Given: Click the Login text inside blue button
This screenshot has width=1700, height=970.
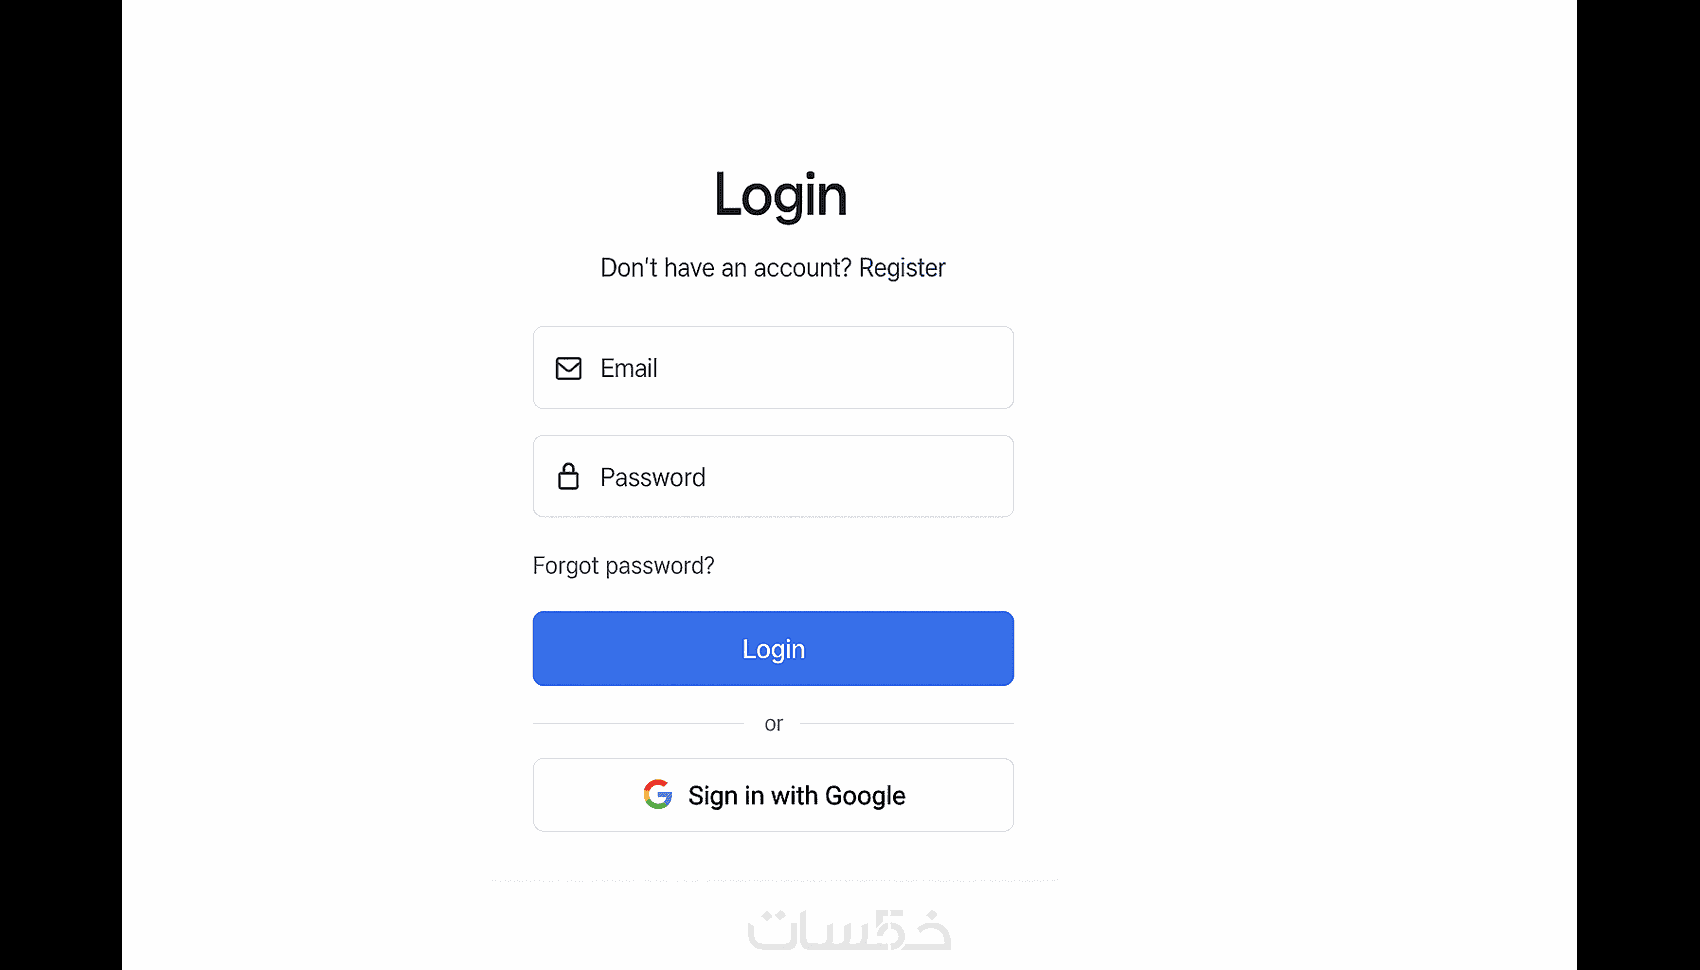Looking at the screenshot, I should [x=773, y=649].
